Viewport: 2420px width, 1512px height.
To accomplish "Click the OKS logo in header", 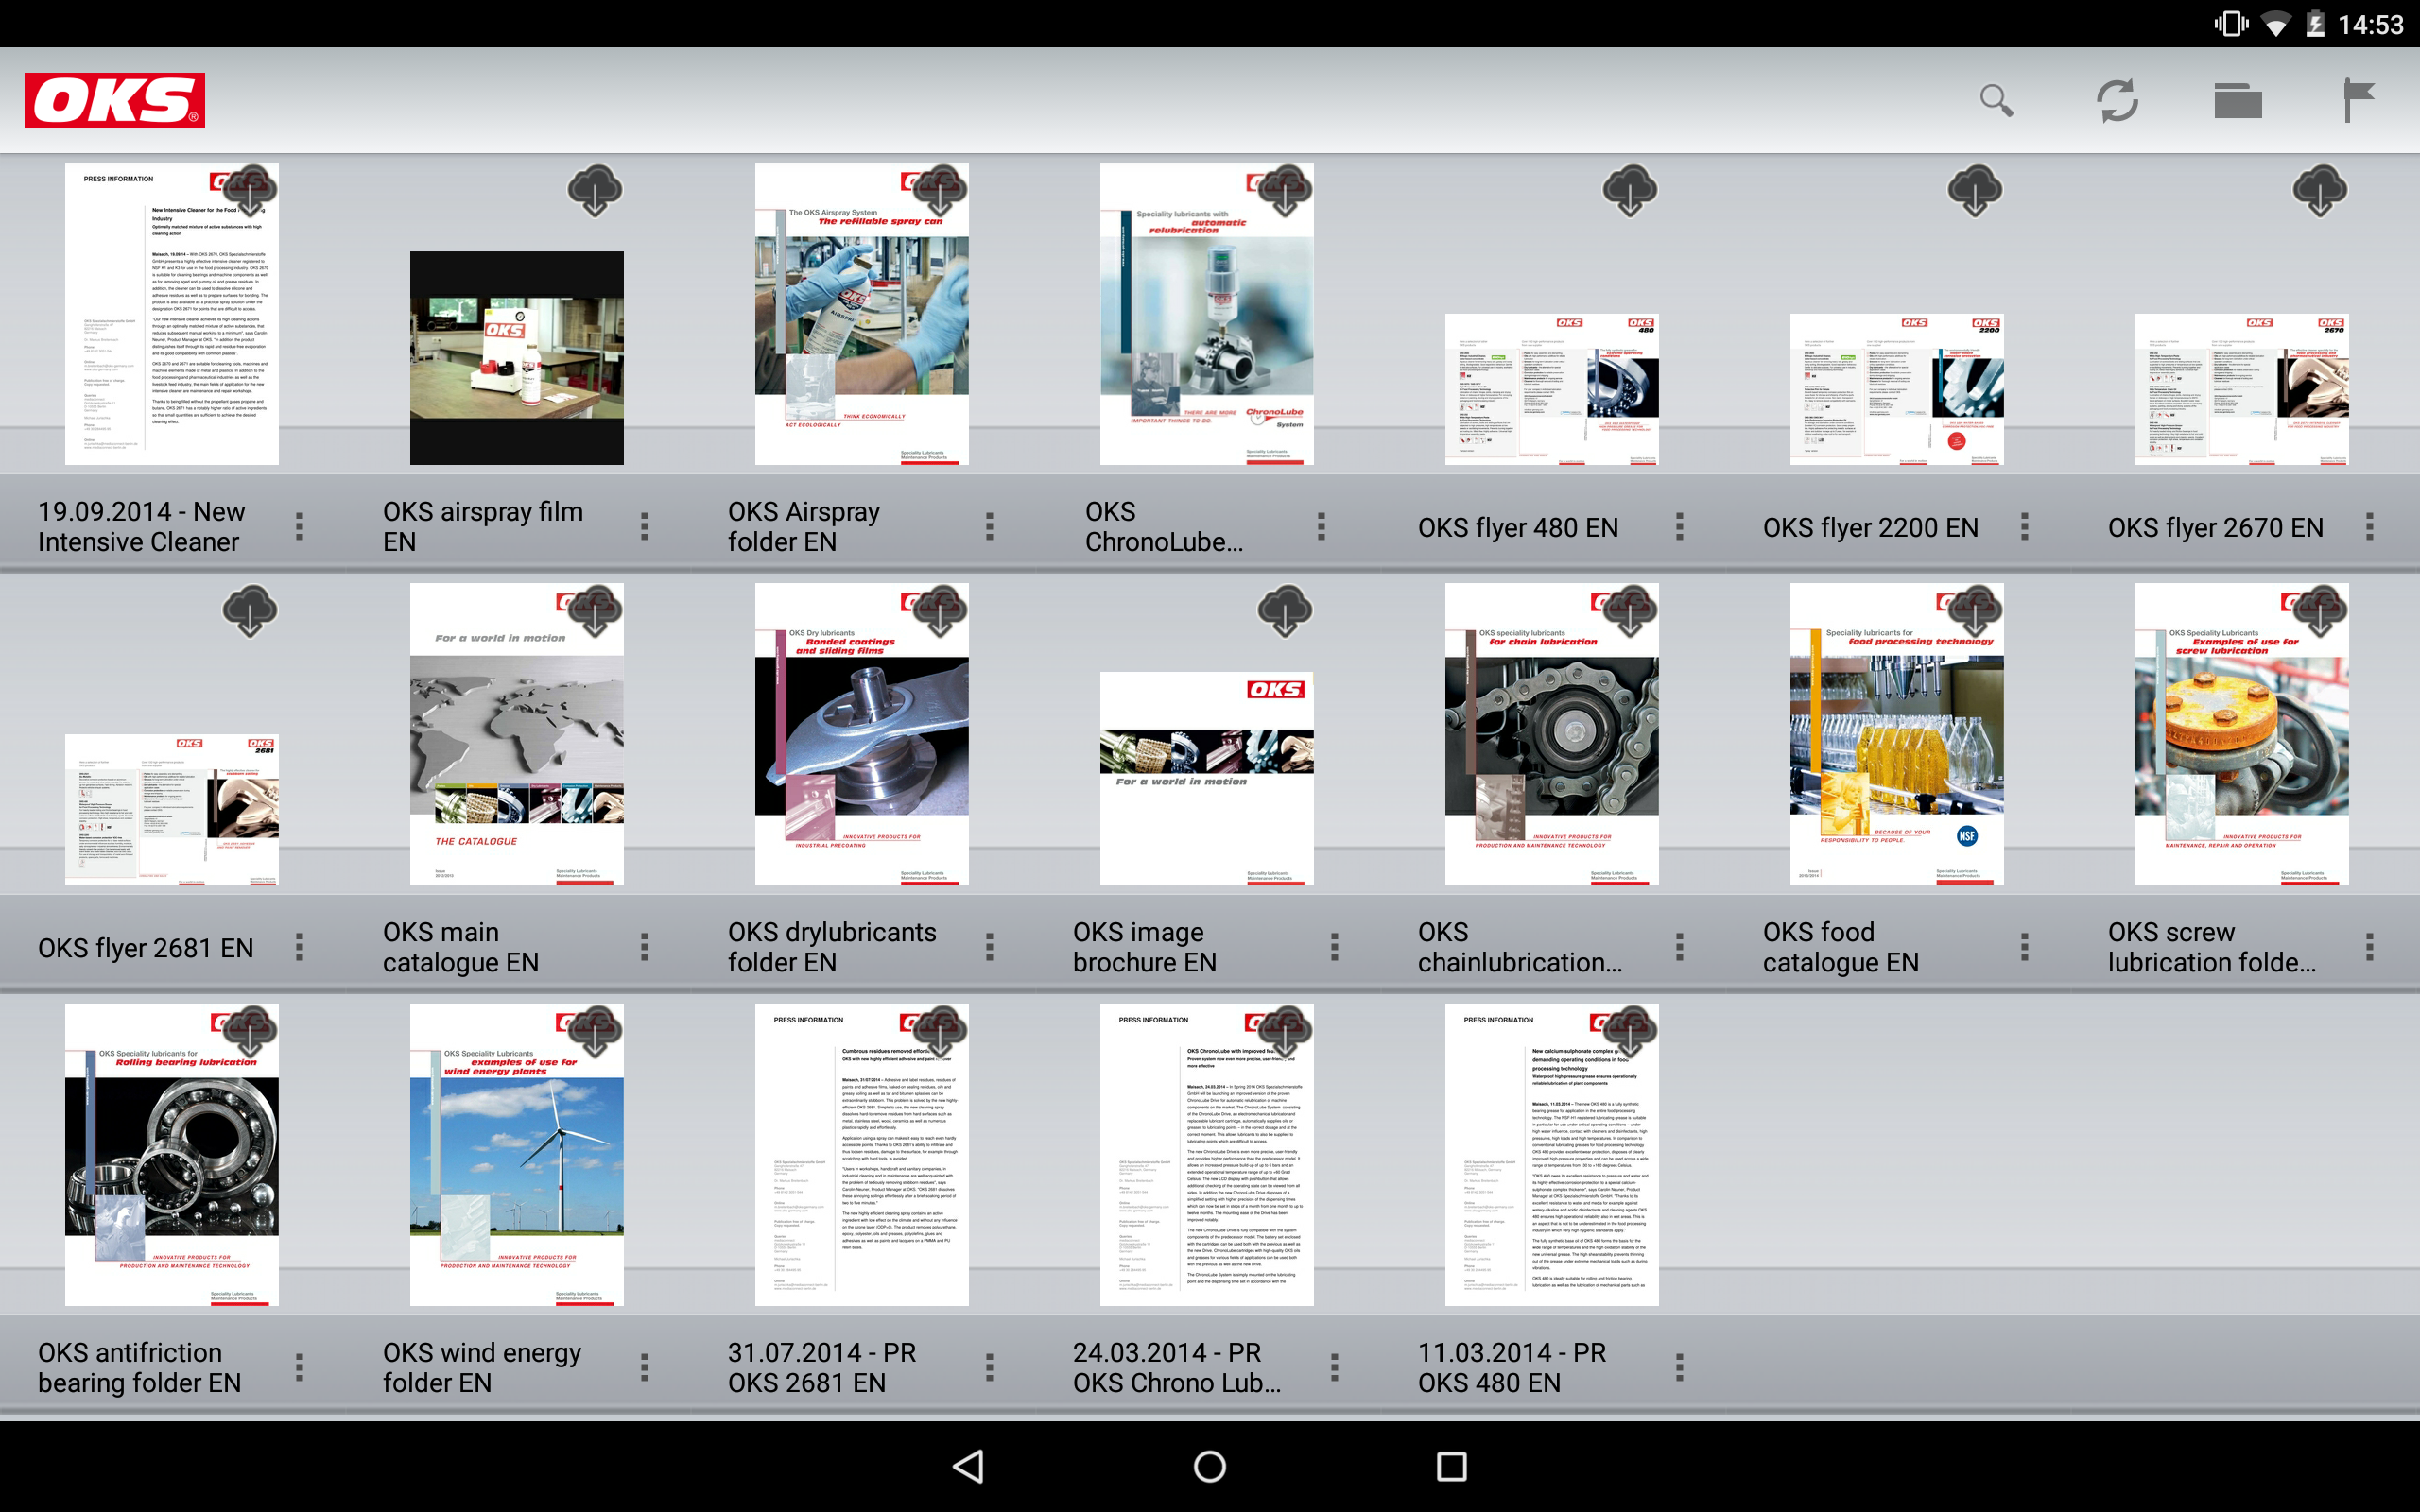I will coord(115,100).
